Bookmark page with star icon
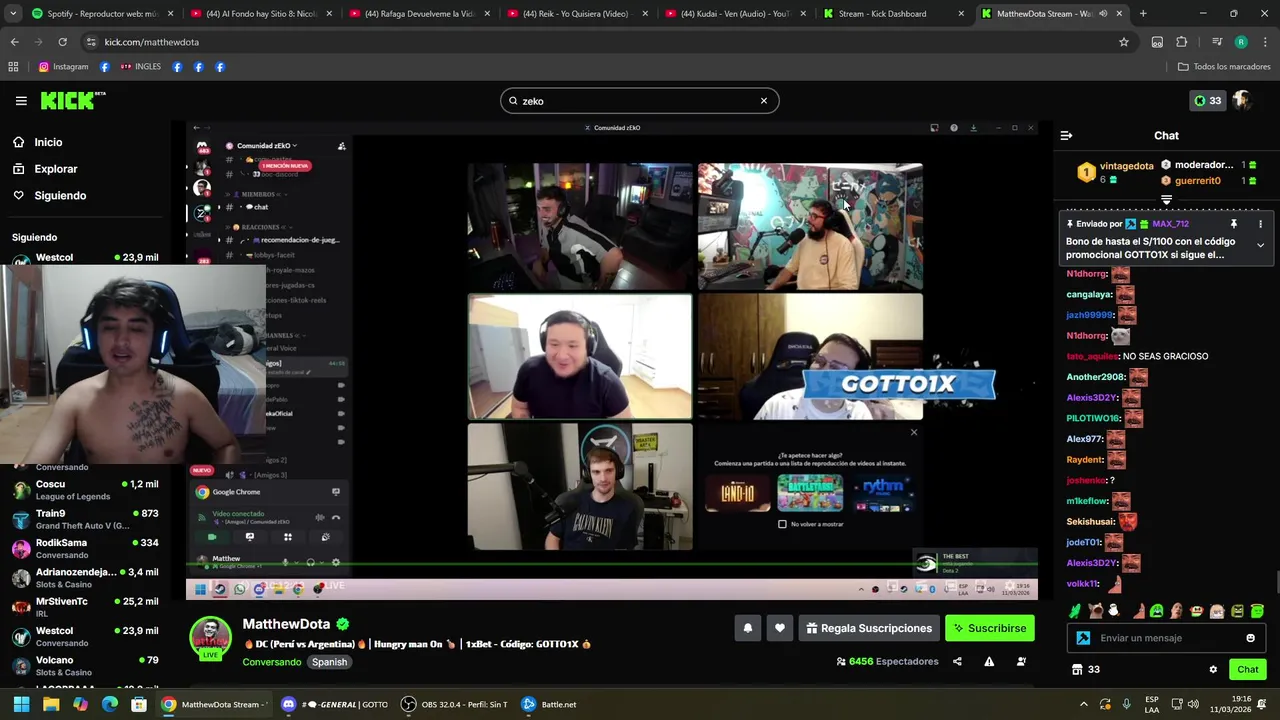1280x720 pixels. [x=1124, y=42]
